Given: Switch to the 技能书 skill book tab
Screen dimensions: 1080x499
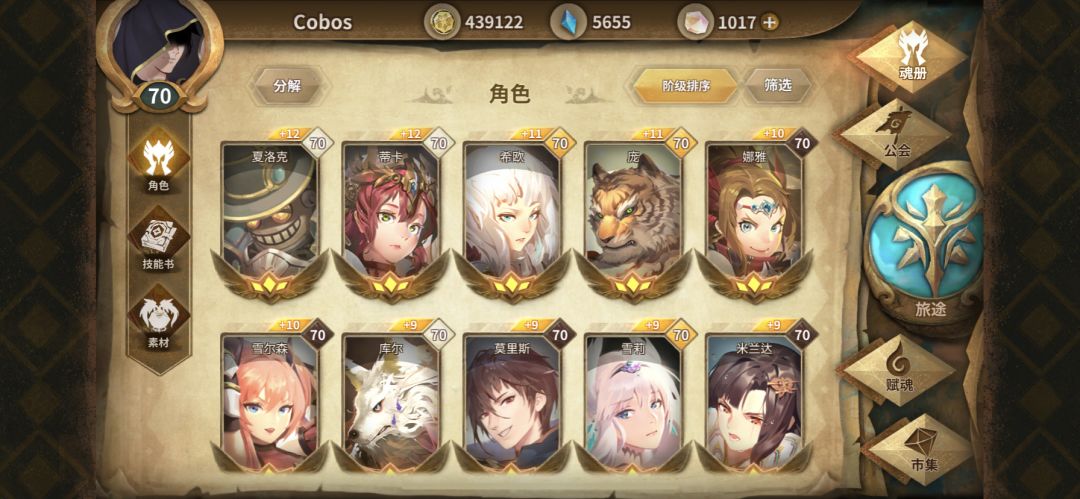Looking at the screenshot, I should 158,239.
